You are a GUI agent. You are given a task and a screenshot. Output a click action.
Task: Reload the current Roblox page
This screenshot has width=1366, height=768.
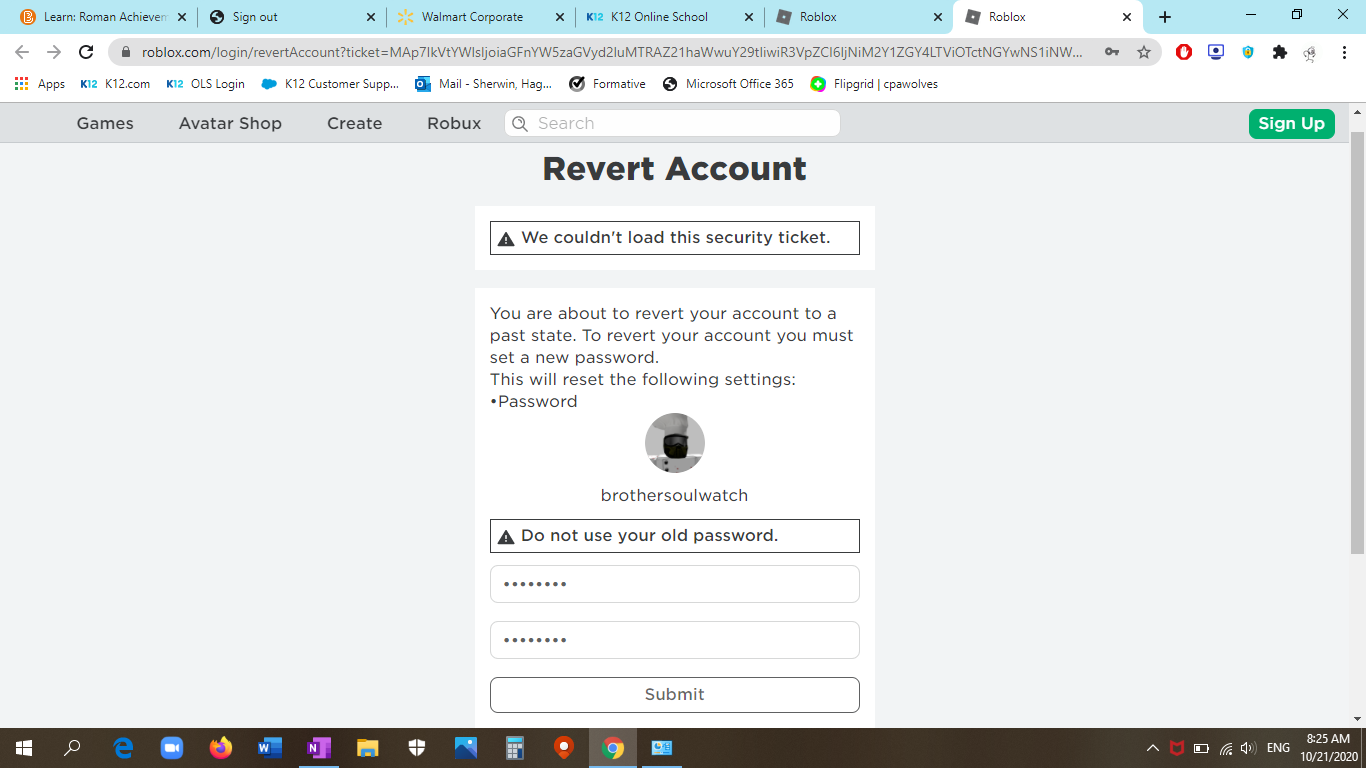pos(86,52)
